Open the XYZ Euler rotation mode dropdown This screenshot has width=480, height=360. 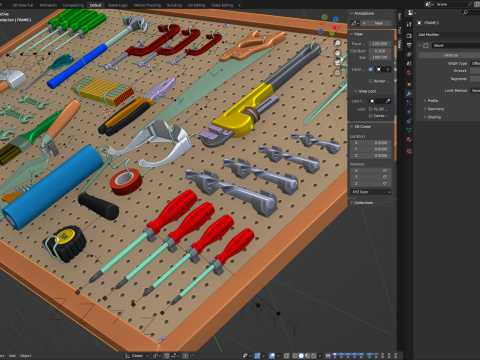coord(371,192)
